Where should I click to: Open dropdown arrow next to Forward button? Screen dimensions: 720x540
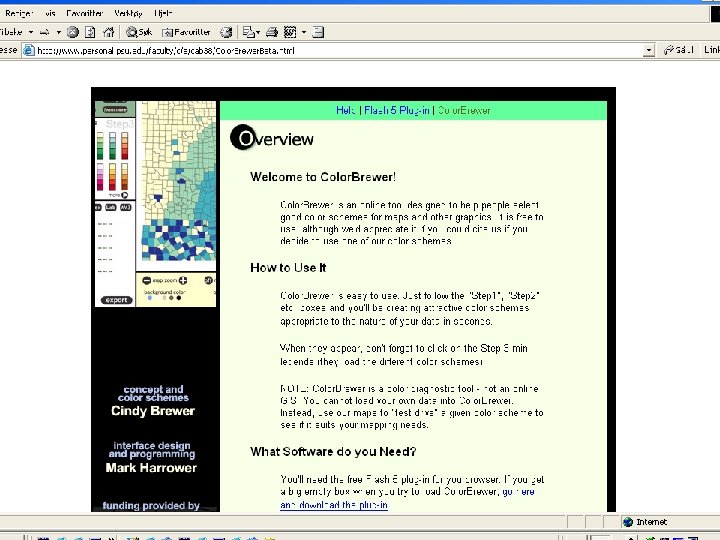point(58,32)
